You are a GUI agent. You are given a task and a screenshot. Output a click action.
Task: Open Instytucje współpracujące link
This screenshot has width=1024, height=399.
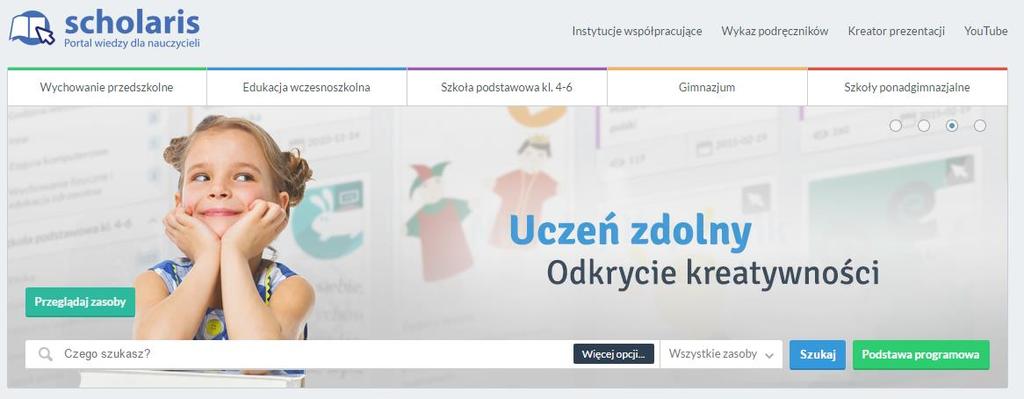click(x=637, y=31)
